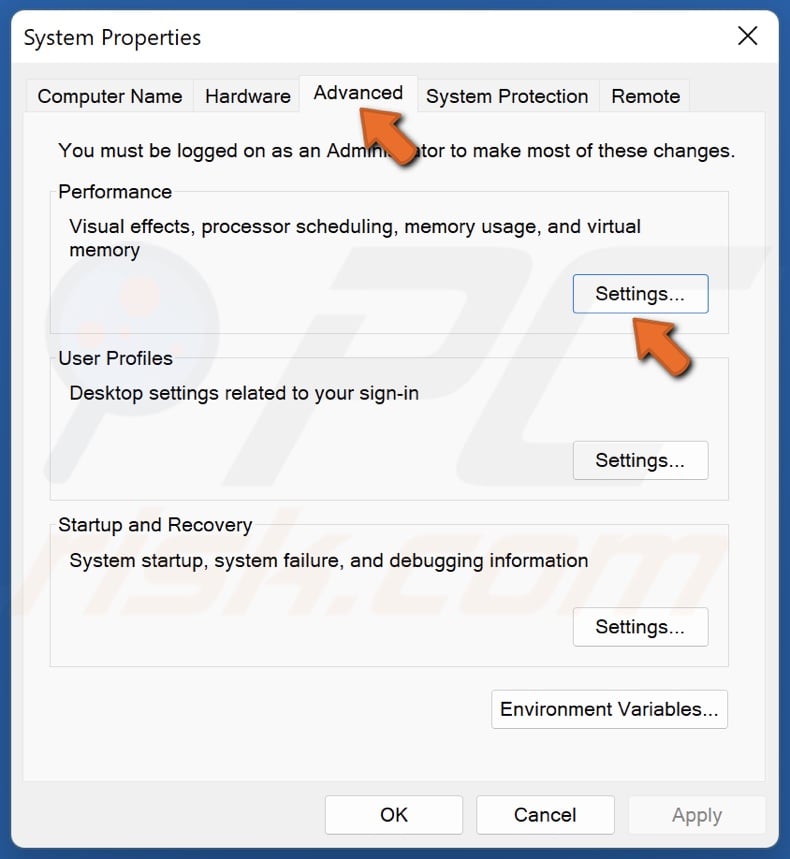
Task: Click the Apply button
Action: tap(697, 815)
